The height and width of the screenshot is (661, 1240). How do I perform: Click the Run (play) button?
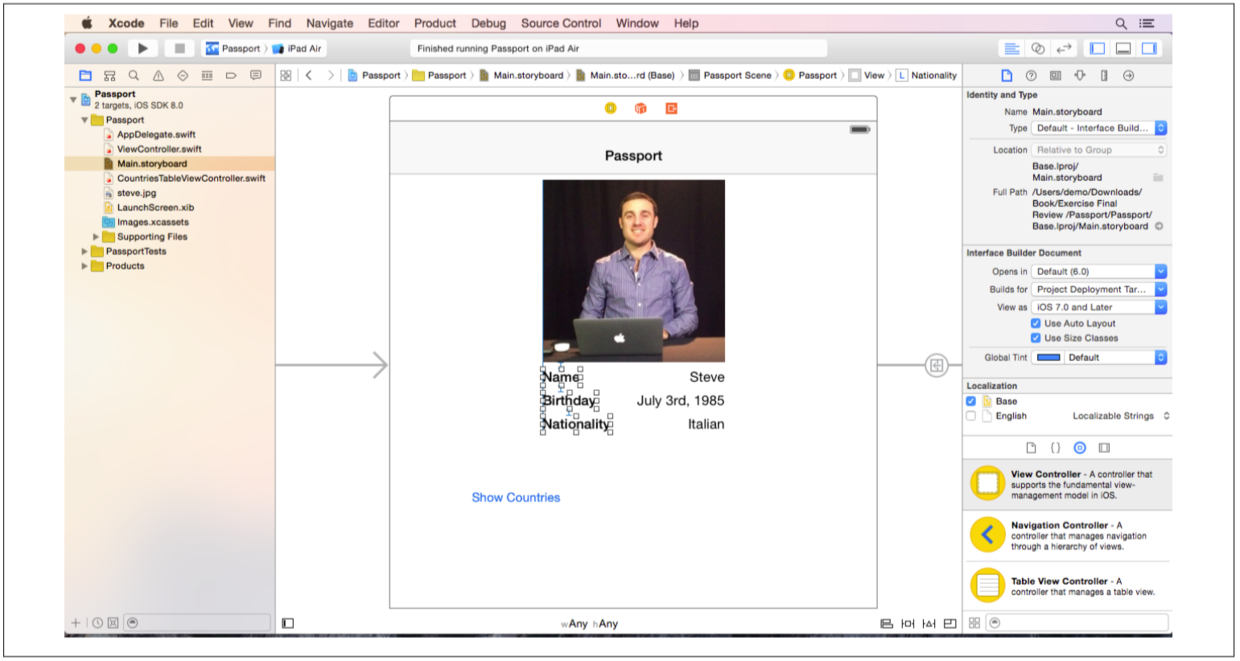[143, 48]
